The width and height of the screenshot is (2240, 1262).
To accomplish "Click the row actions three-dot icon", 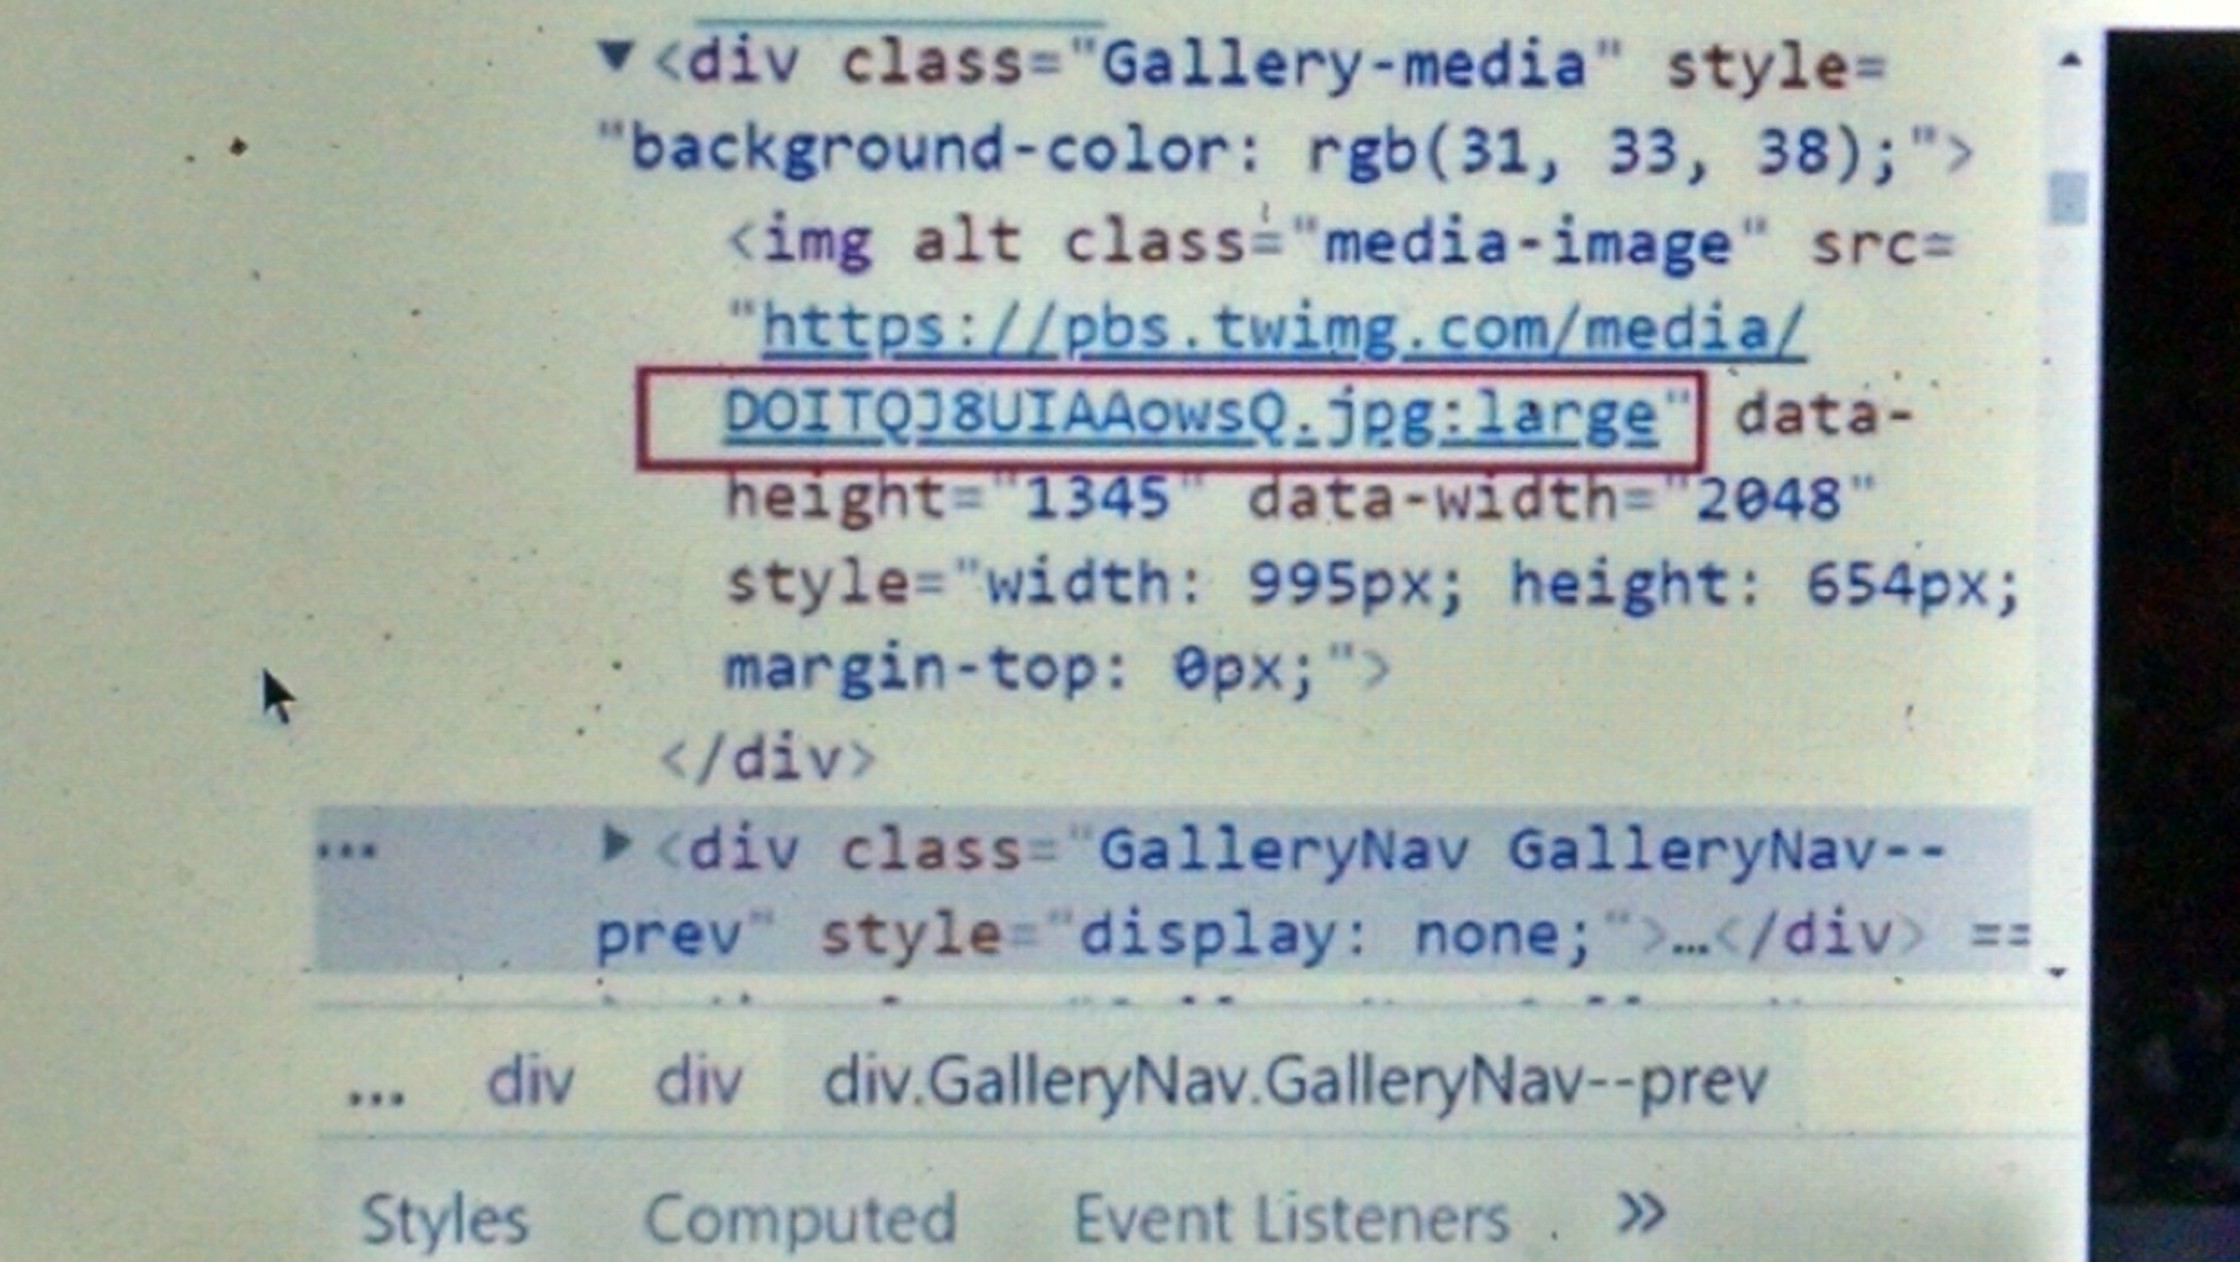I will tap(347, 852).
